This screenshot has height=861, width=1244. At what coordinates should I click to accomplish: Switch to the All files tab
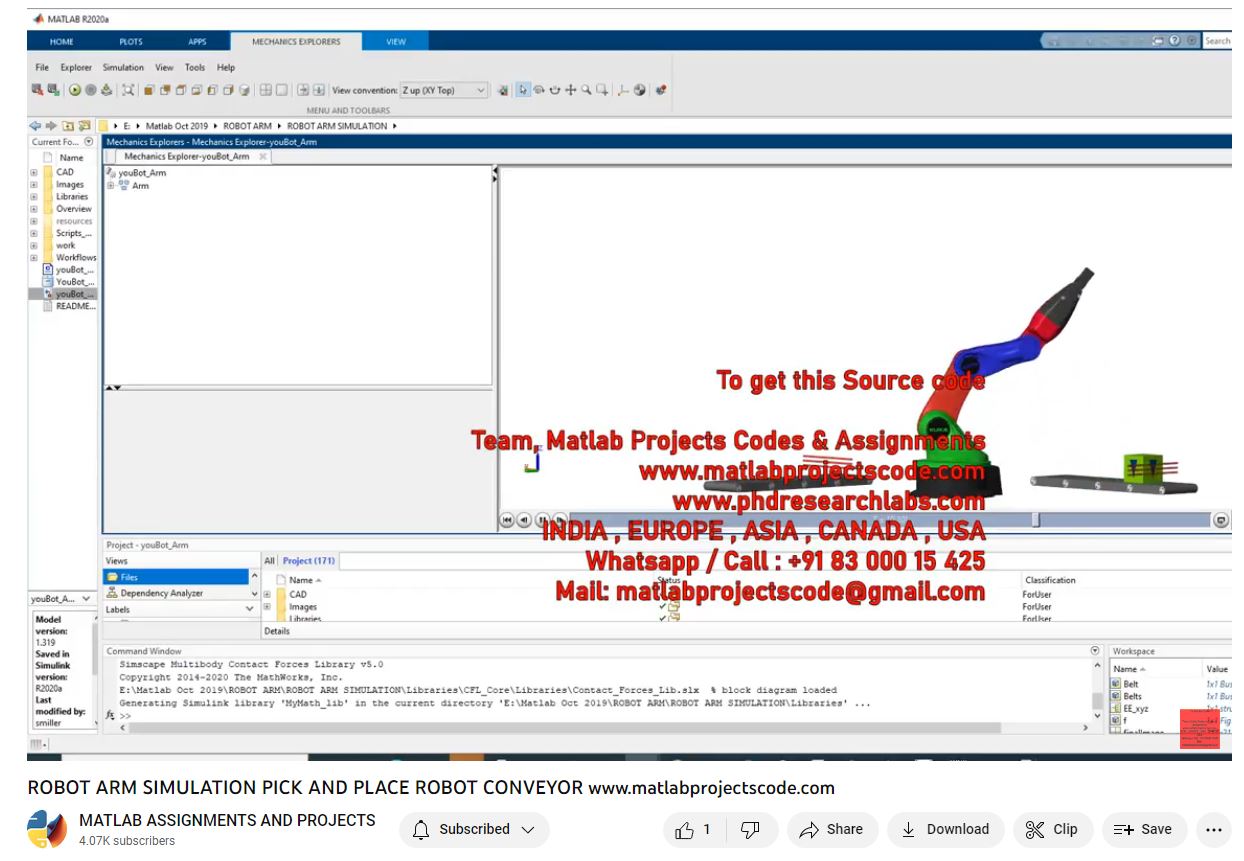(x=269, y=561)
